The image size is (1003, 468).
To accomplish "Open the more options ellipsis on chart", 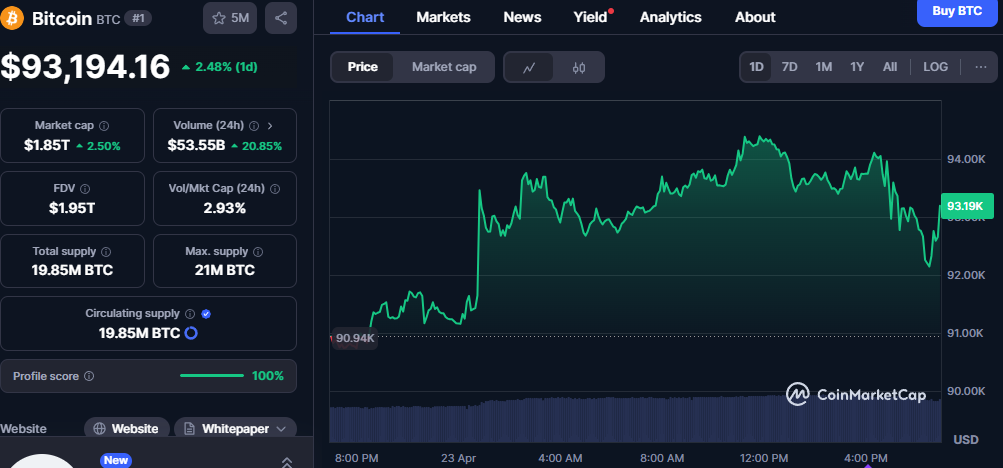I will pyautogui.click(x=981, y=66).
